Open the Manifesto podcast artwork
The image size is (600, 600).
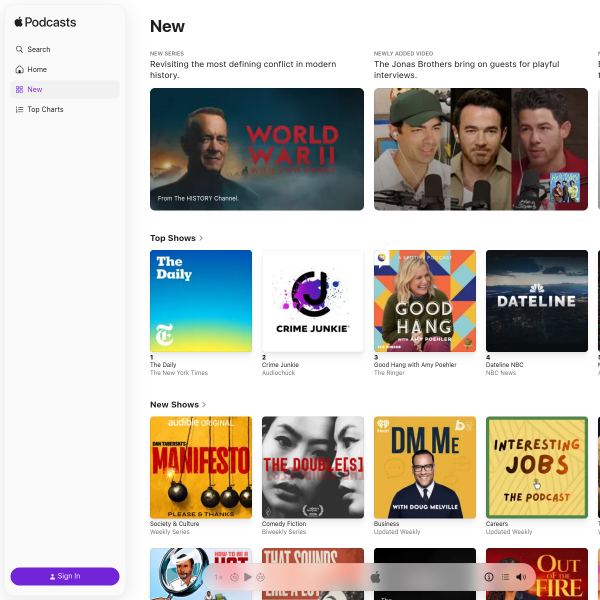[x=201, y=467]
